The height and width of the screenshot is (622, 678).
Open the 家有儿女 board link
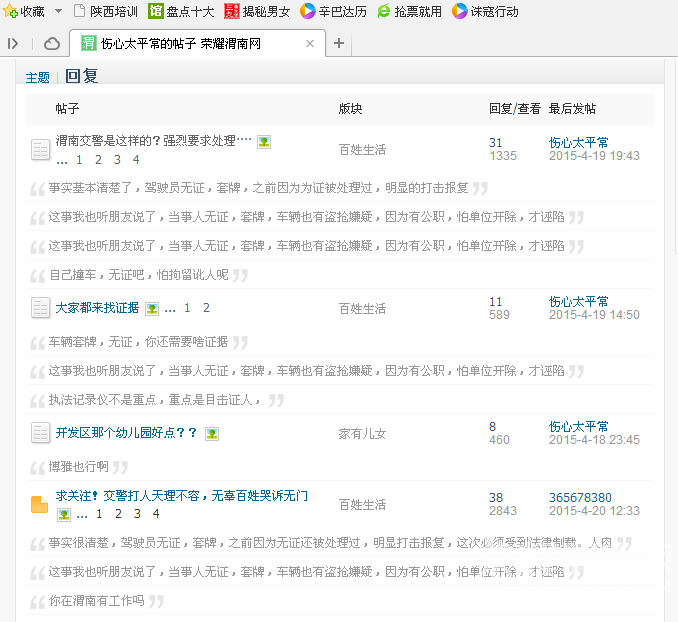pos(362,434)
